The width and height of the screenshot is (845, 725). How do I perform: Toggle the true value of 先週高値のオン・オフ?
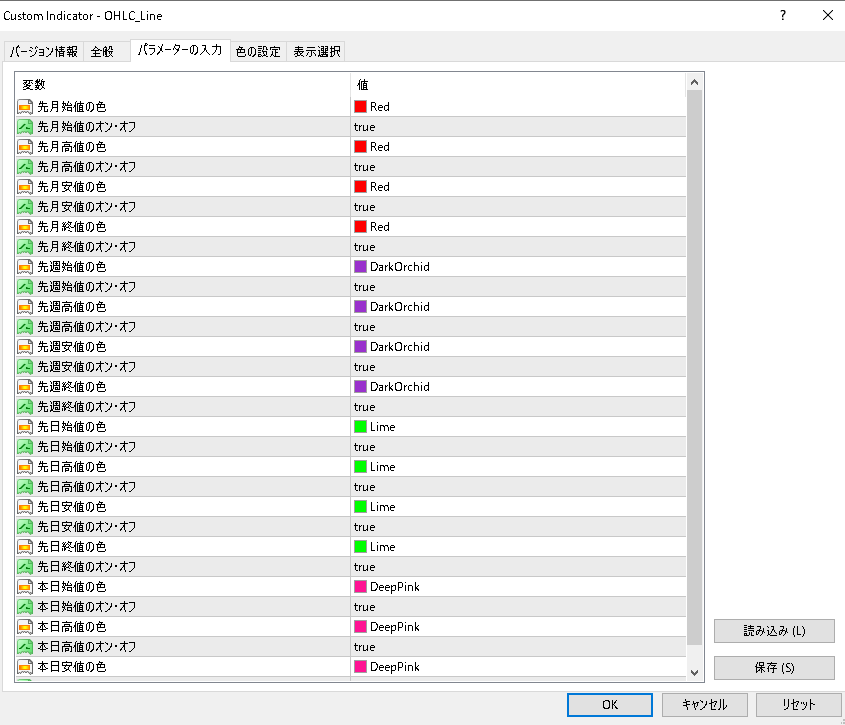364,327
